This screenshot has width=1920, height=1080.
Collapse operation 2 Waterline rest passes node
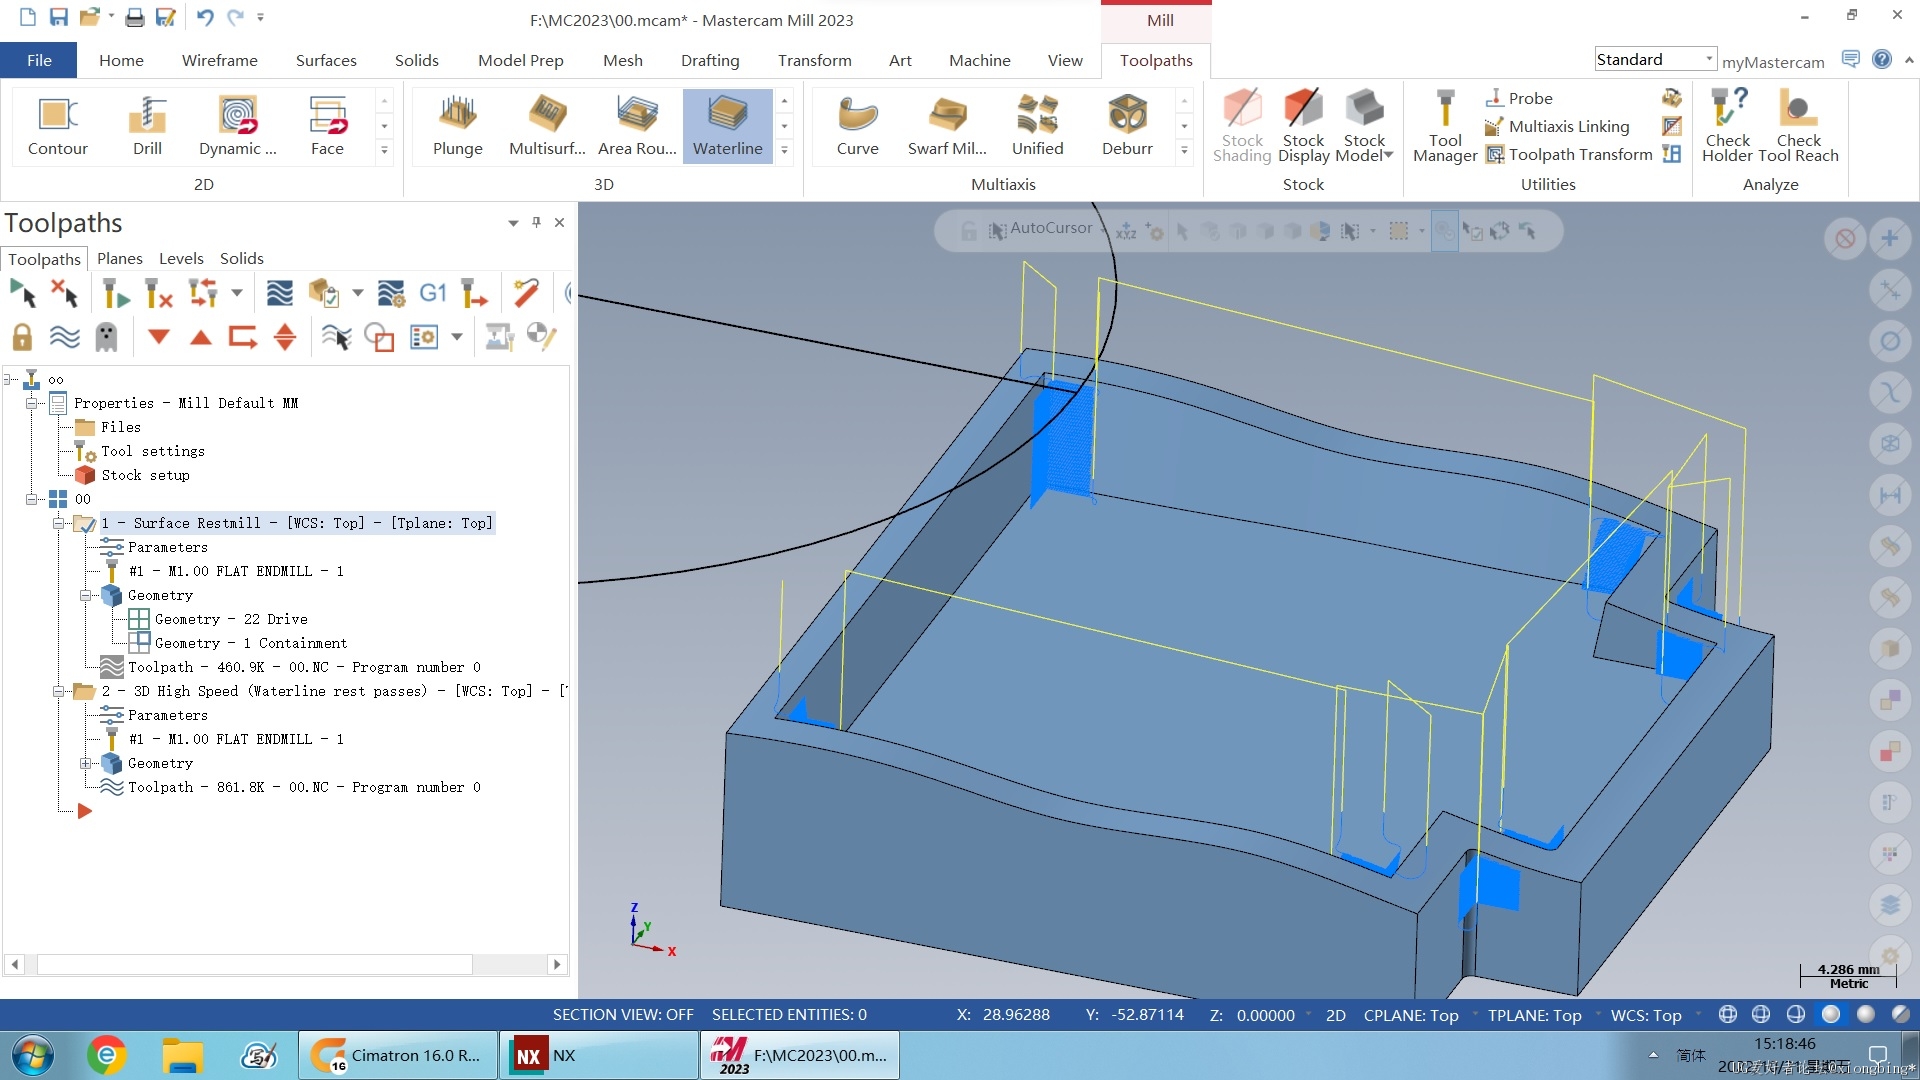click(x=59, y=691)
